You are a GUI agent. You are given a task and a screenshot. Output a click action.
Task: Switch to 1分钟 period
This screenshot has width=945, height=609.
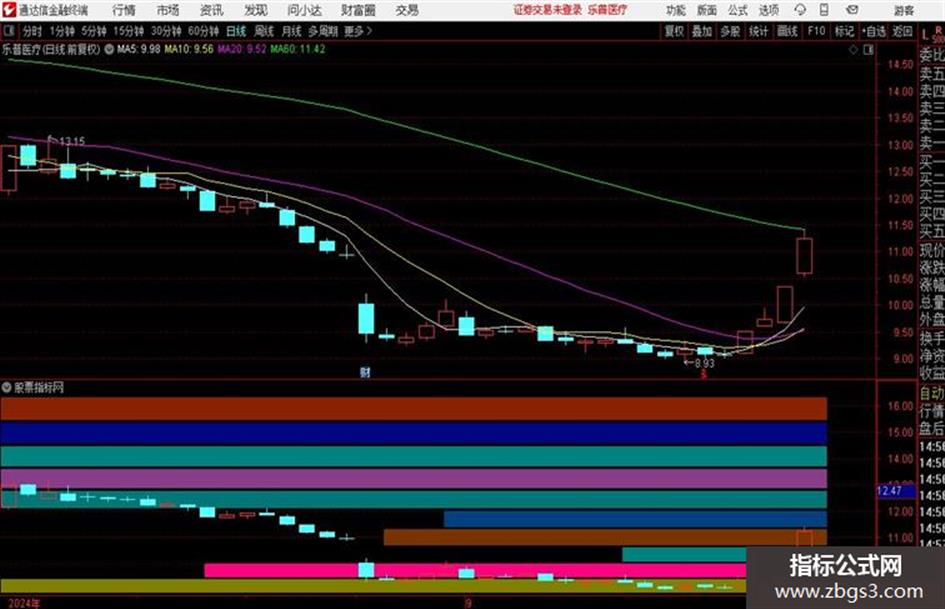click(x=61, y=31)
